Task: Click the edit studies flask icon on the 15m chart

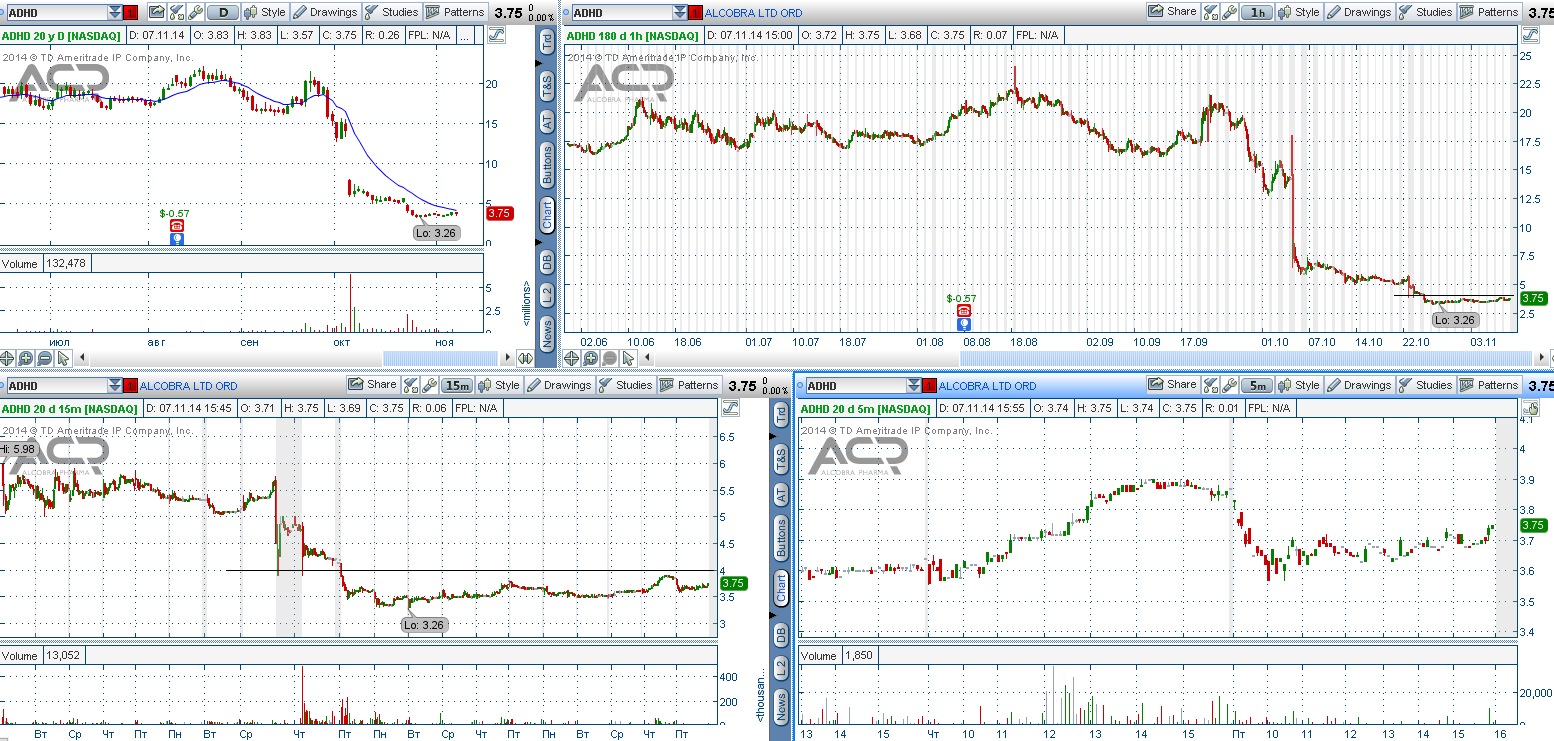Action: click(x=410, y=385)
